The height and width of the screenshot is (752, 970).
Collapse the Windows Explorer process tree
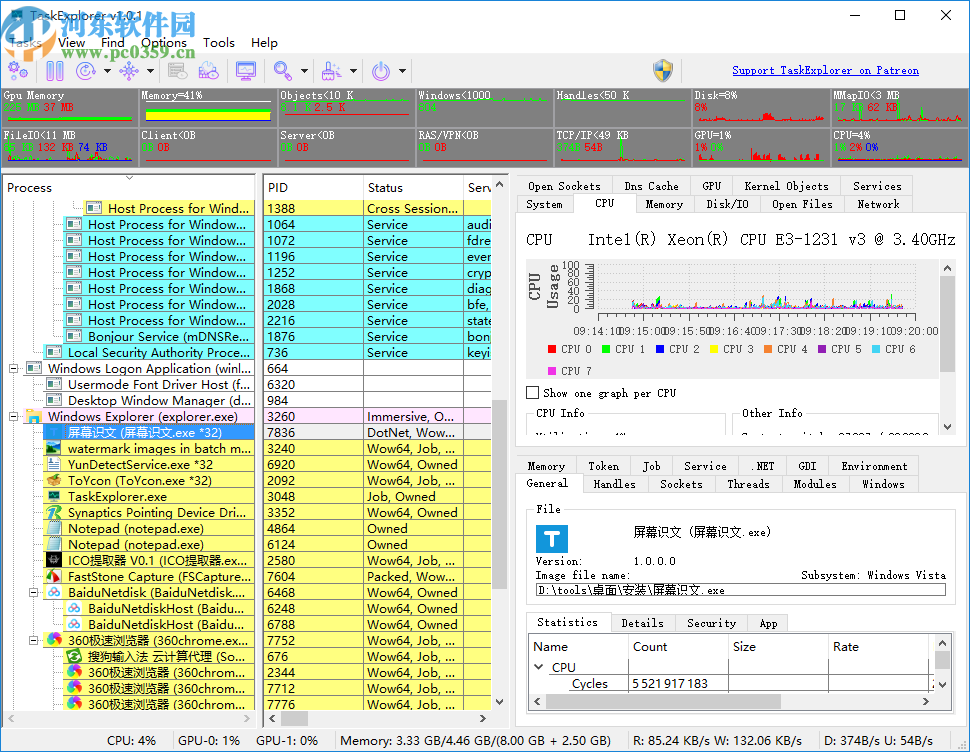tap(15, 417)
